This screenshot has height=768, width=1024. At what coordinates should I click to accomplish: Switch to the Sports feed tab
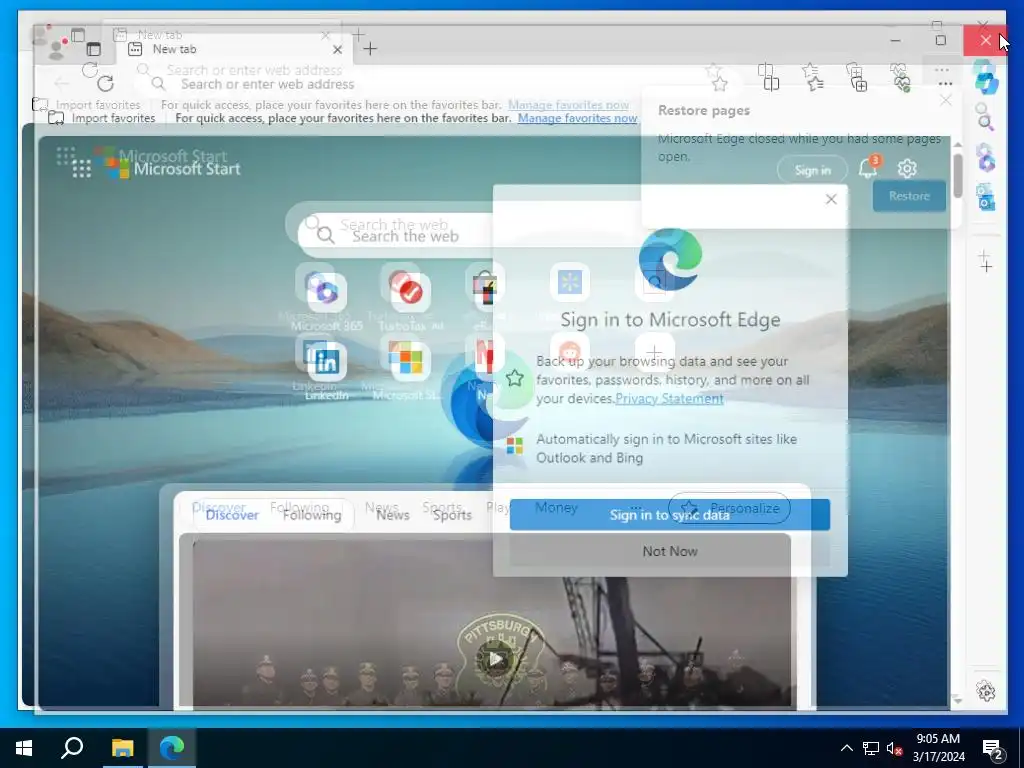pos(452,515)
